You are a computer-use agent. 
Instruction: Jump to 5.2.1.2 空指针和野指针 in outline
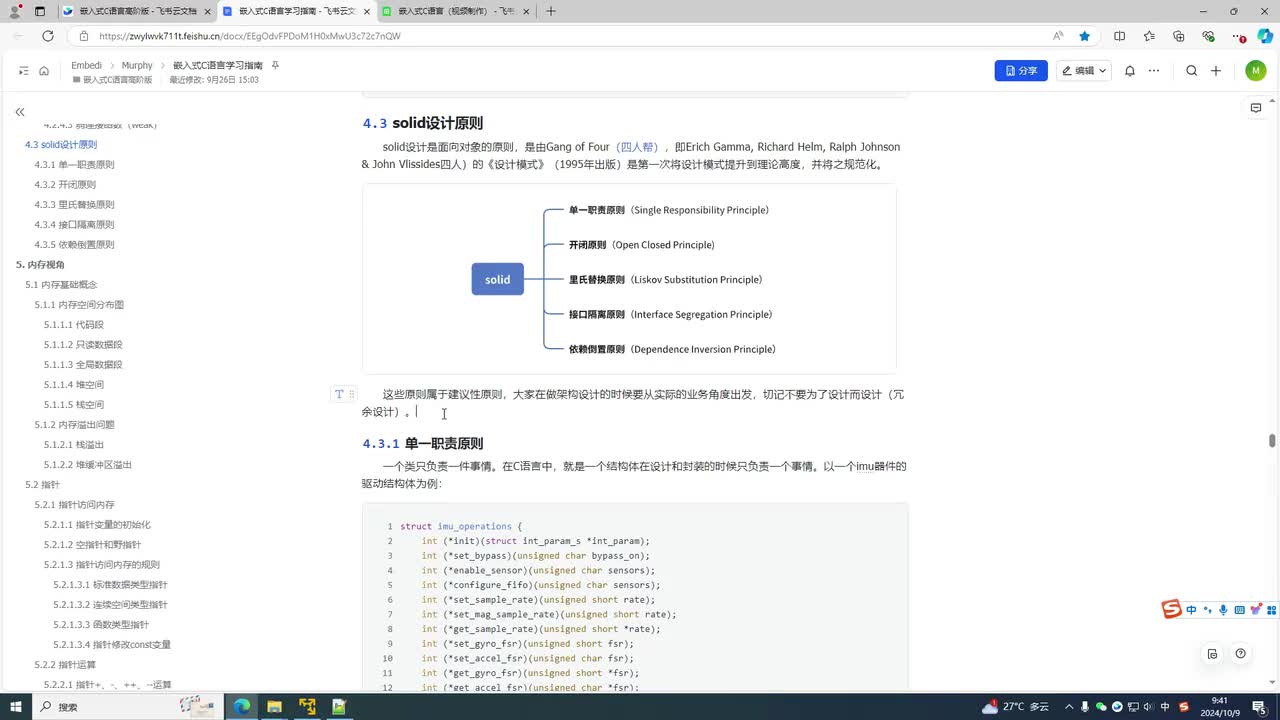tap(92, 545)
